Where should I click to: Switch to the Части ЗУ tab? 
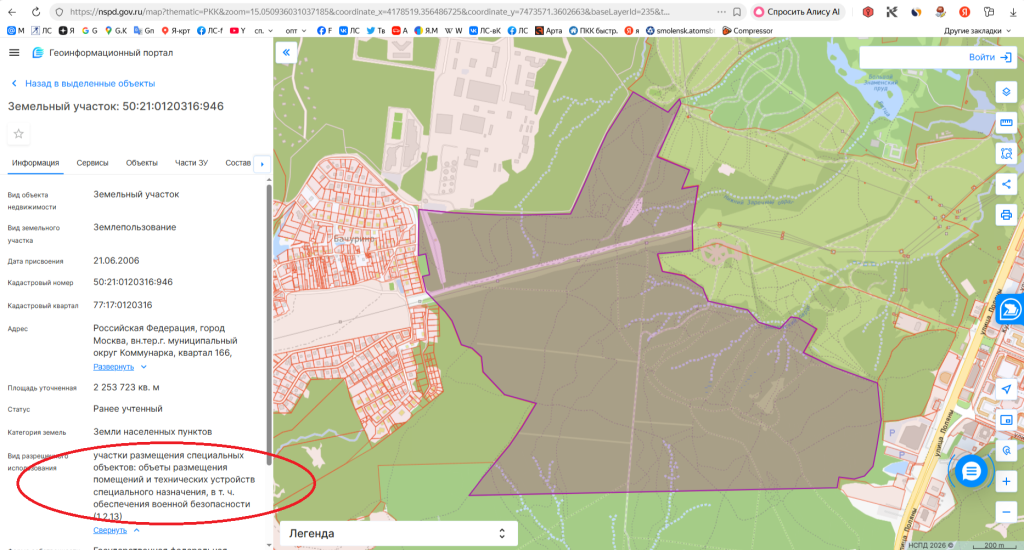[191, 163]
